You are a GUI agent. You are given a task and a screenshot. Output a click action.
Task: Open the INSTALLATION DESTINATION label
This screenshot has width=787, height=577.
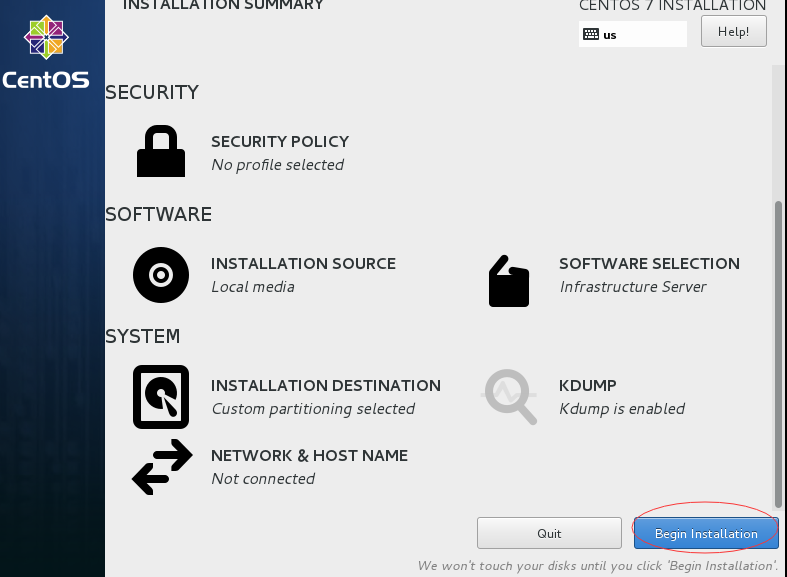(326, 385)
